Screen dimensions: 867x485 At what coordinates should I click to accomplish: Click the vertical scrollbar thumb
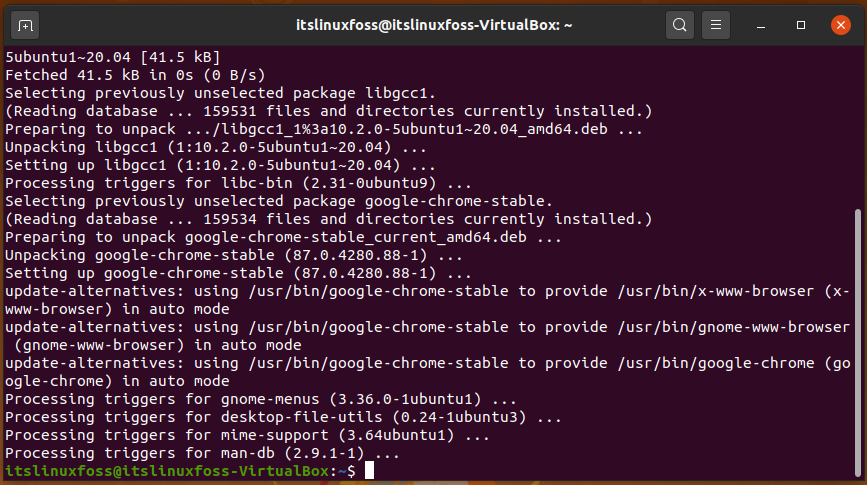coord(858,342)
